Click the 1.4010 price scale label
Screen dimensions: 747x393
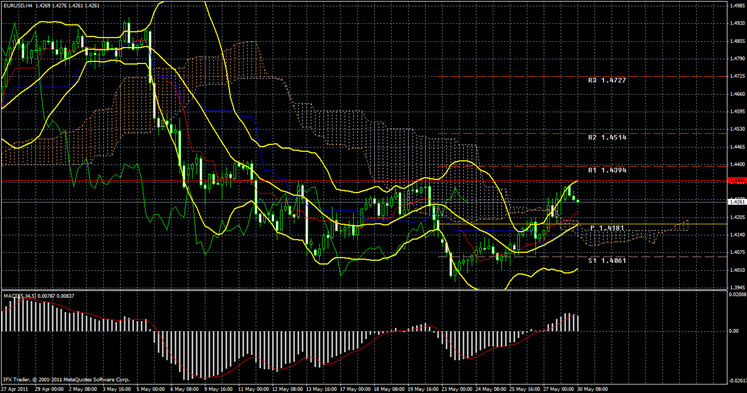tap(737, 271)
